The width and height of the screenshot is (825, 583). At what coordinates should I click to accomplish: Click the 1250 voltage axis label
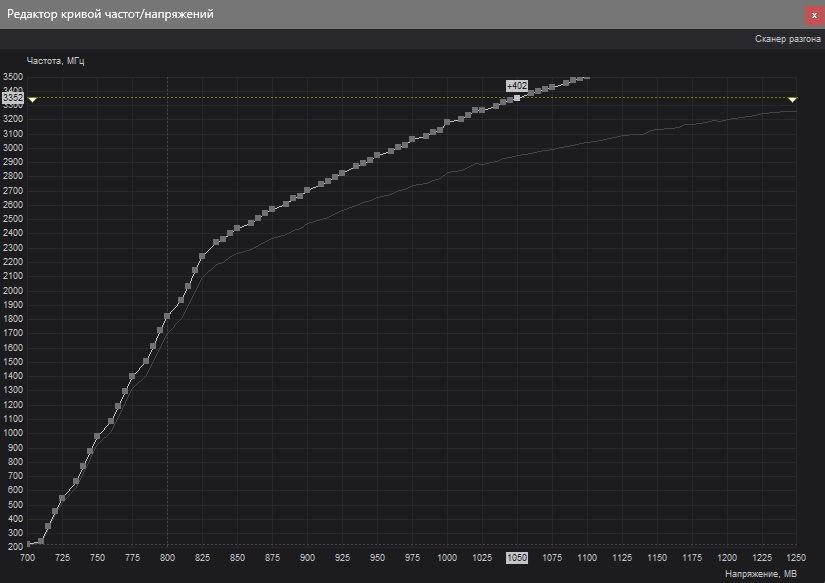coord(796,558)
